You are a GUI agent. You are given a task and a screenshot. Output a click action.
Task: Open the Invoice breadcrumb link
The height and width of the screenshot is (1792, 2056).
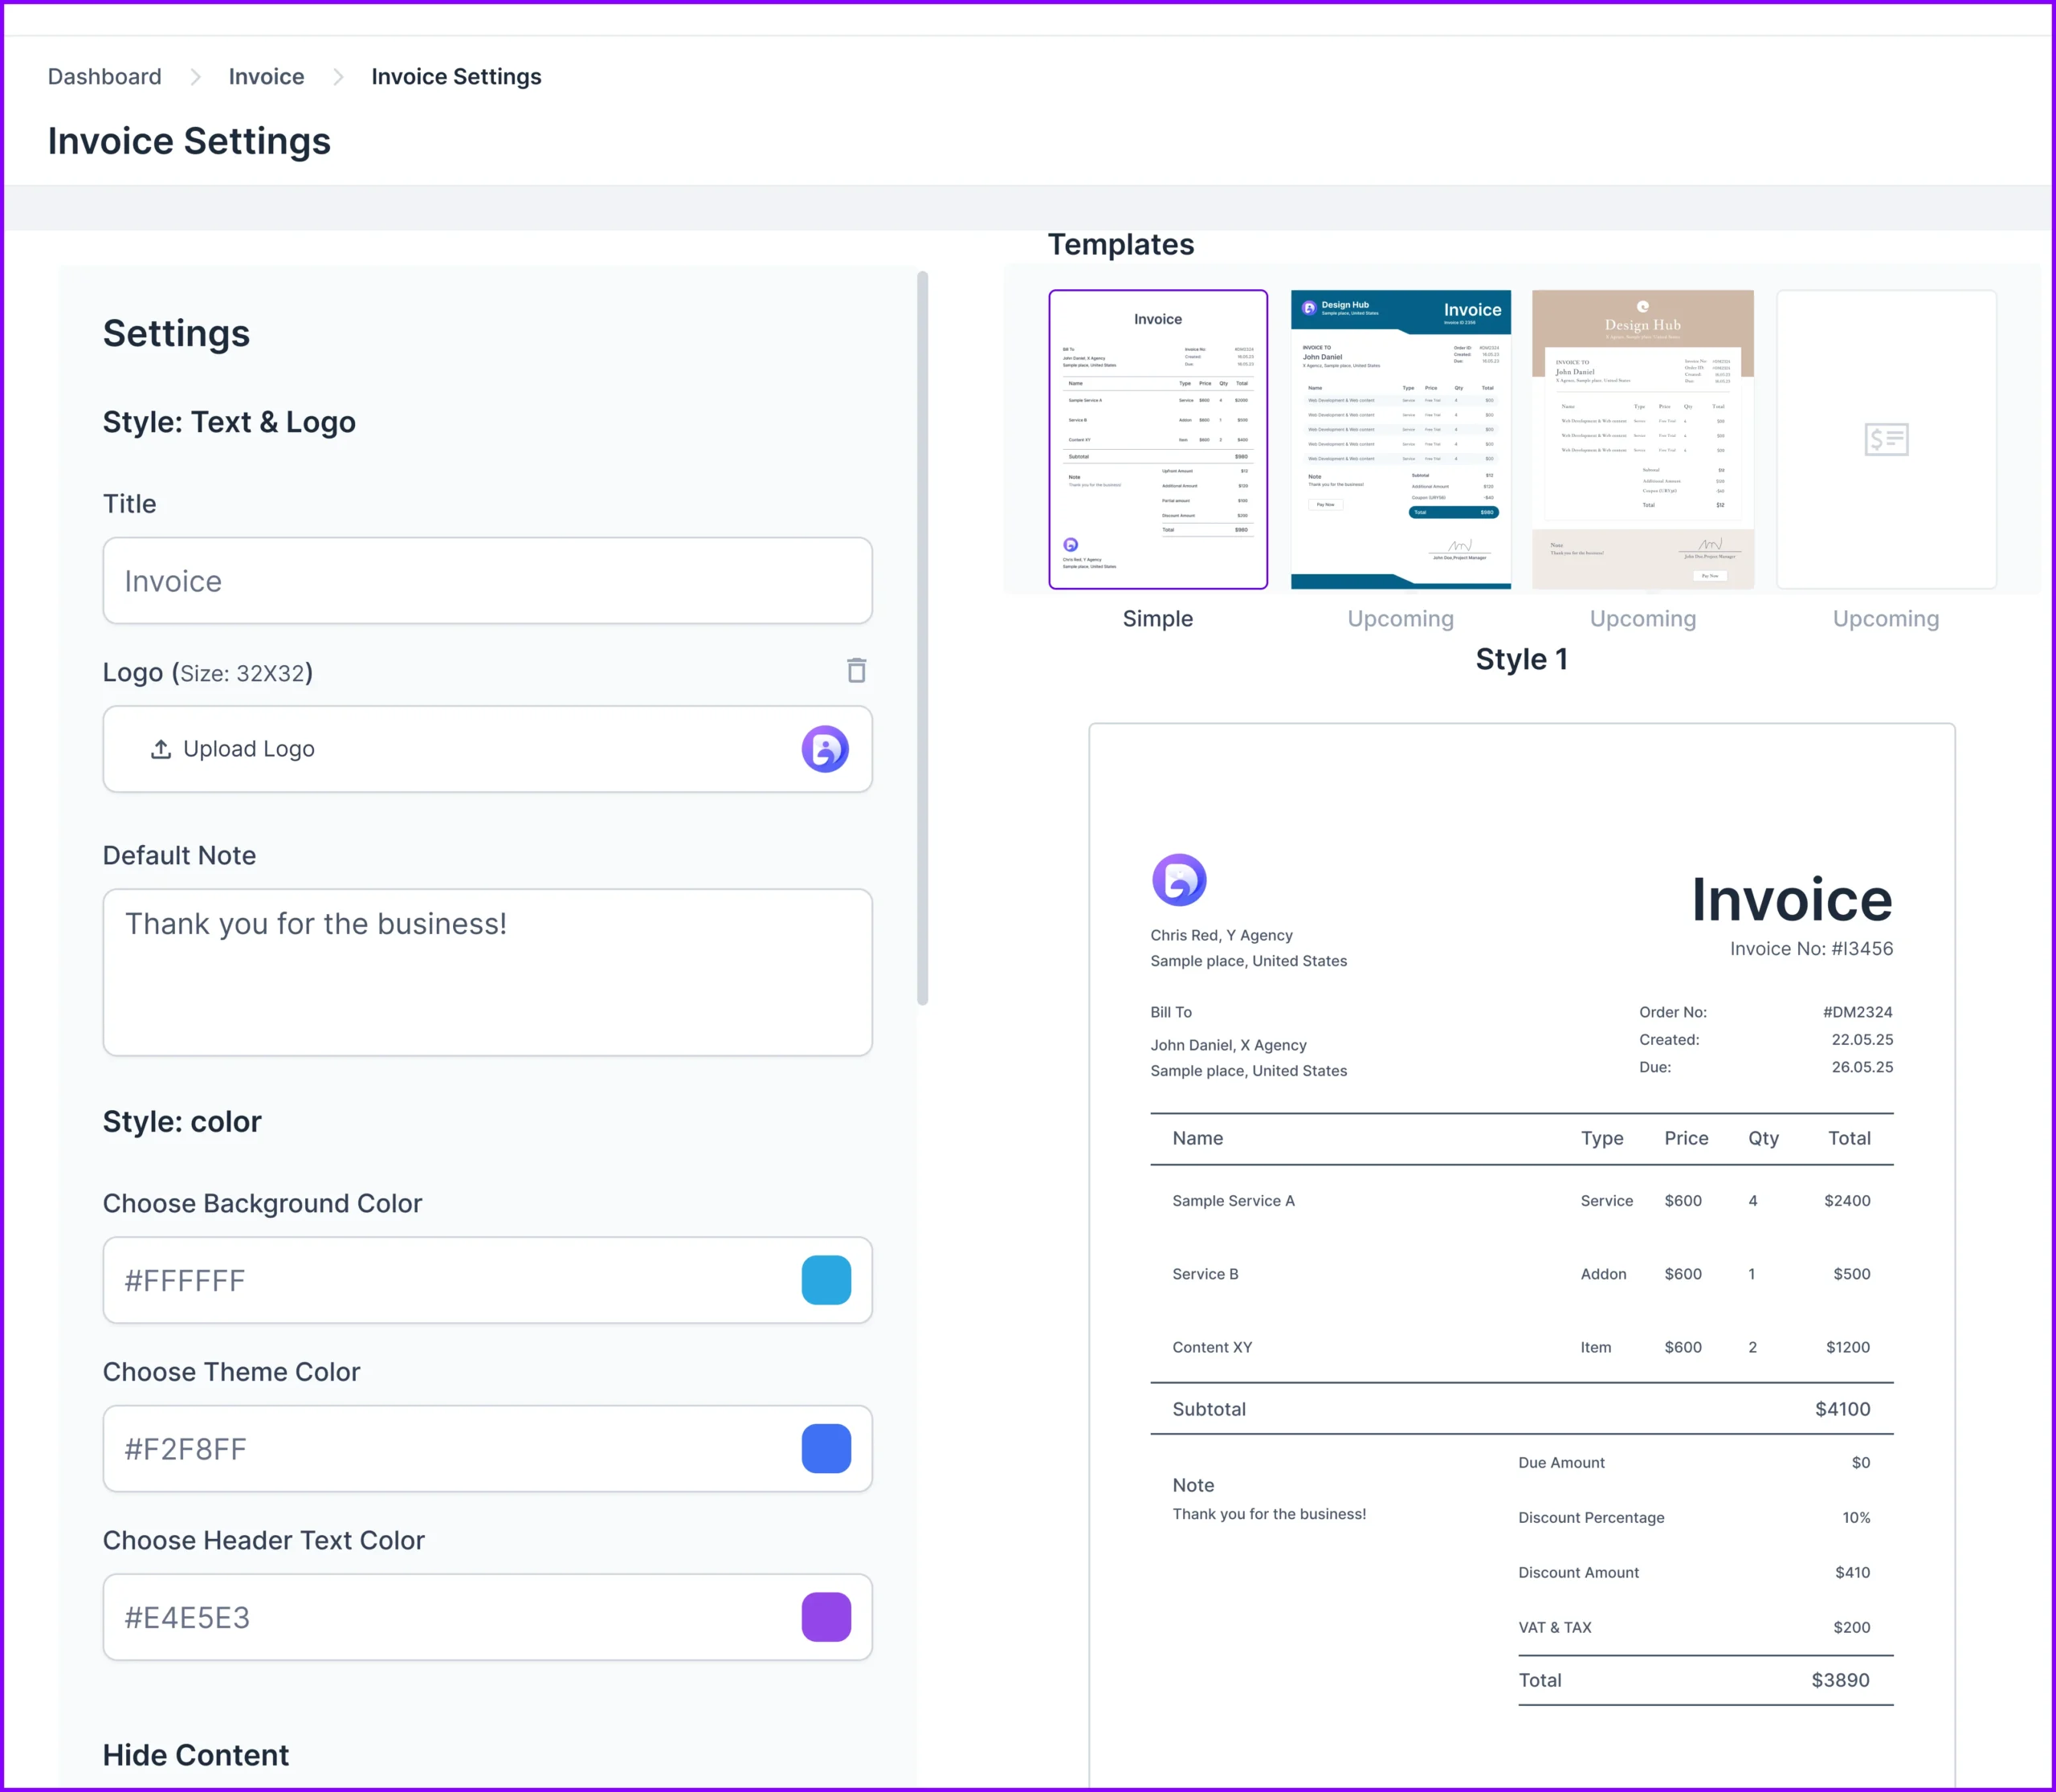266,76
